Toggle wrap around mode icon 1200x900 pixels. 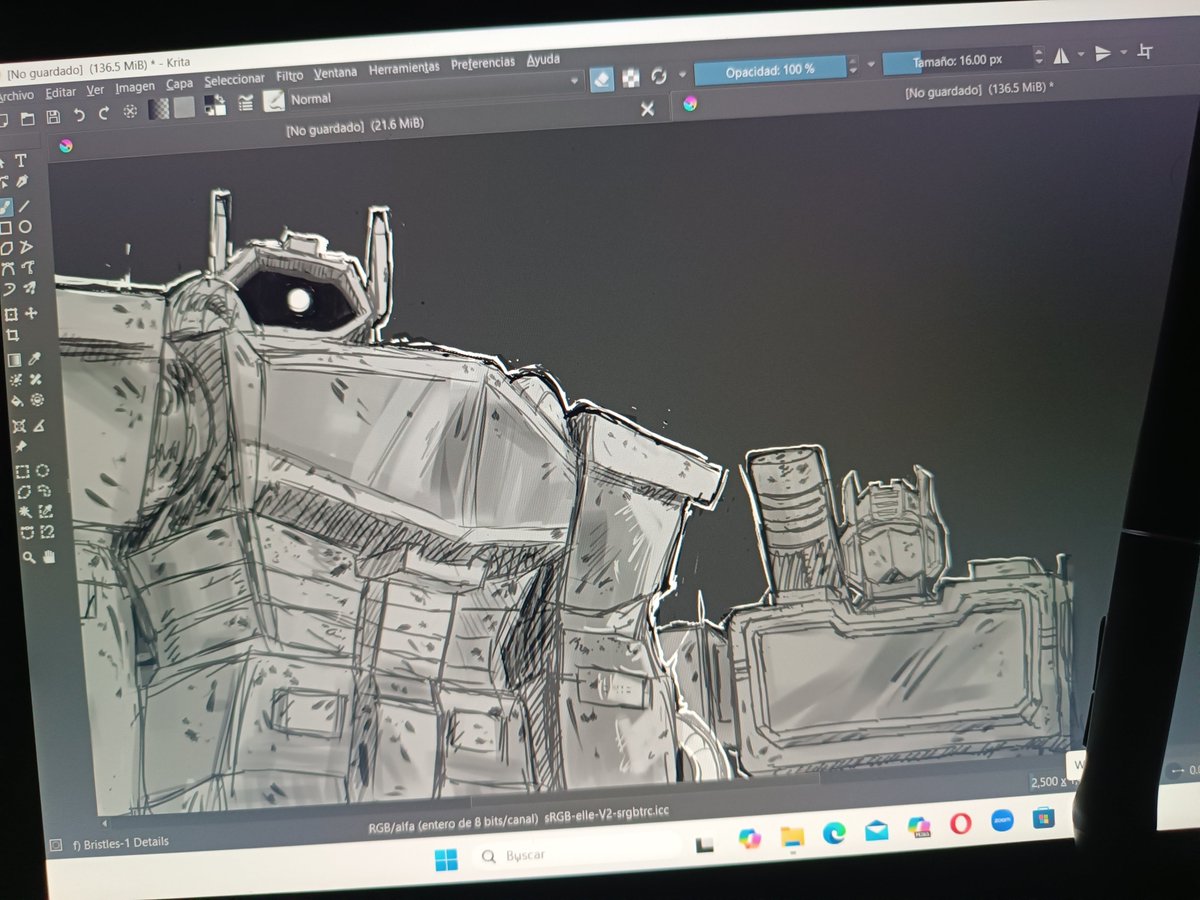tap(1145, 52)
